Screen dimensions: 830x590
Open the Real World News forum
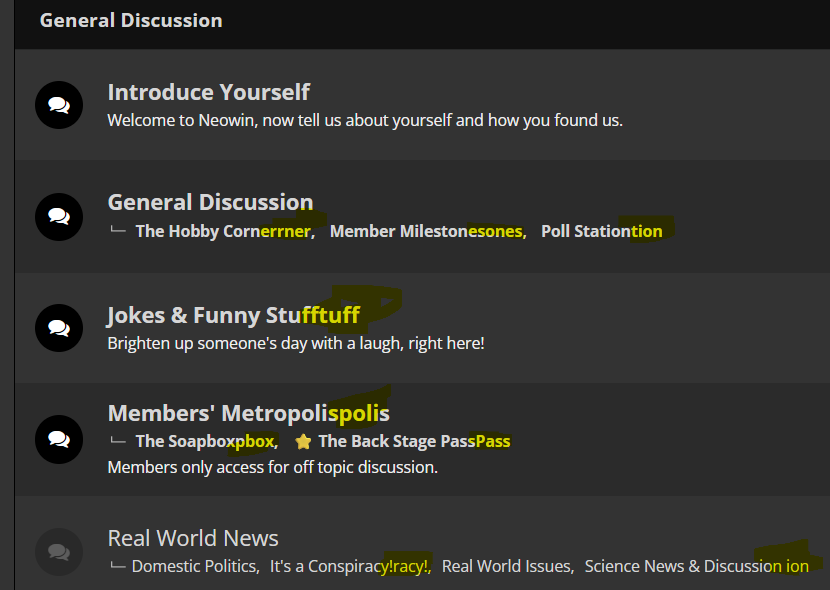[x=193, y=538]
